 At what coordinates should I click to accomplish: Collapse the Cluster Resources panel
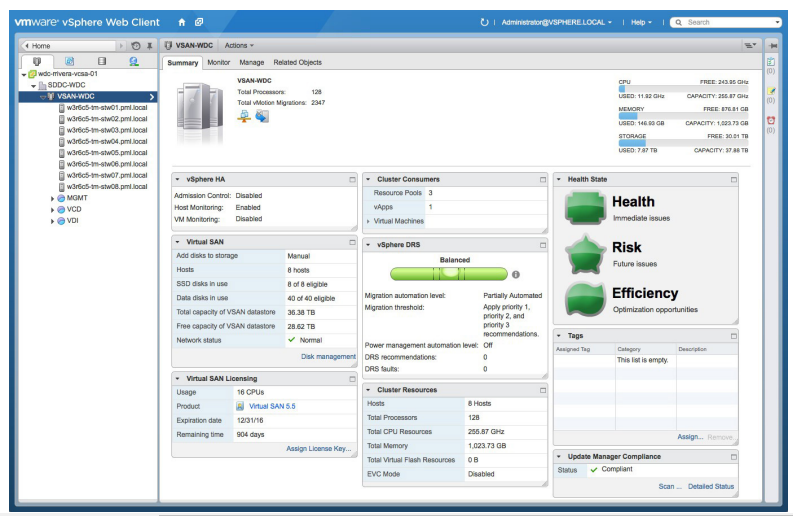(x=368, y=390)
